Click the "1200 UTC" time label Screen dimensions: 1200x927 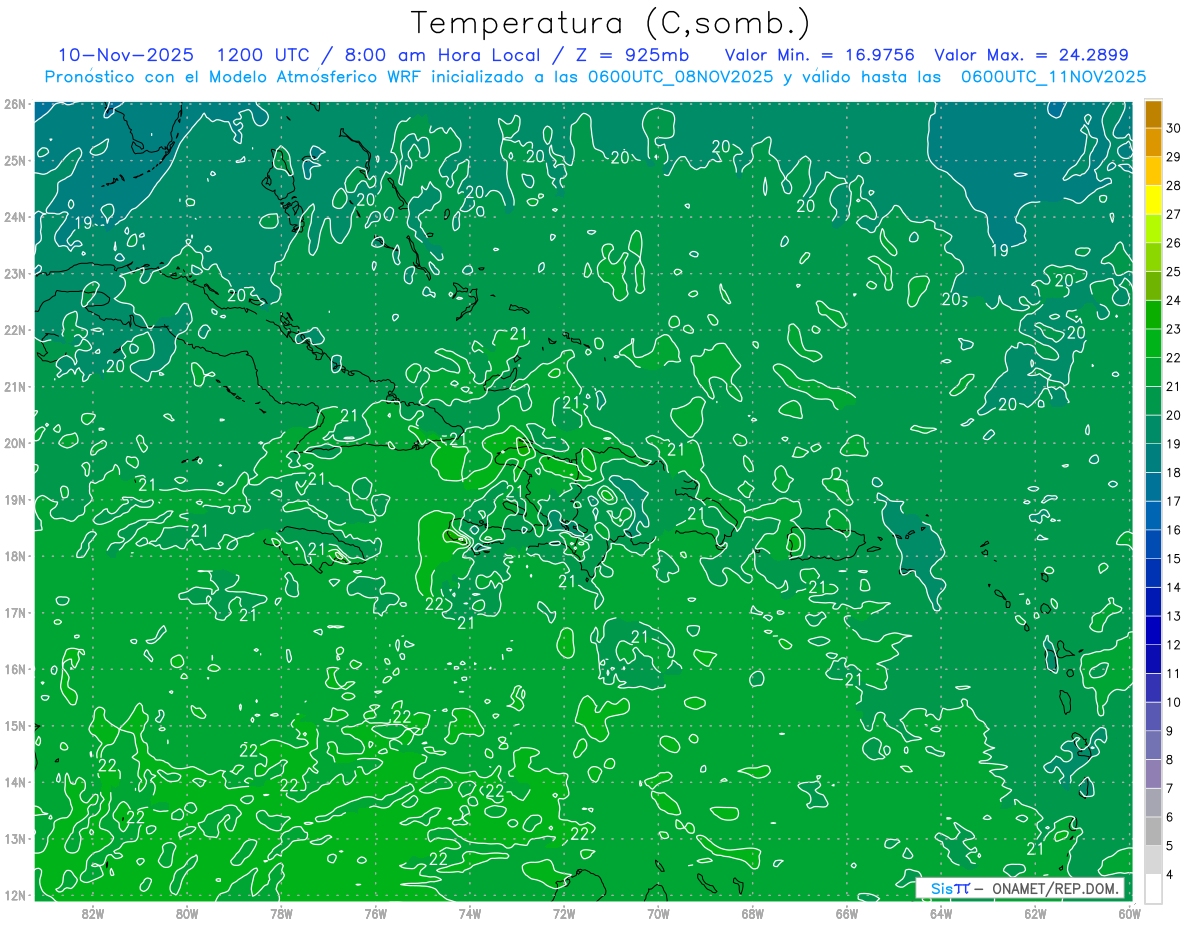(x=265, y=55)
